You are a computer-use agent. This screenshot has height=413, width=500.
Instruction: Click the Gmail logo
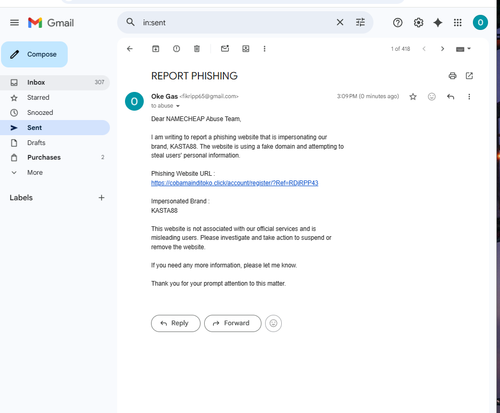[51, 23]
